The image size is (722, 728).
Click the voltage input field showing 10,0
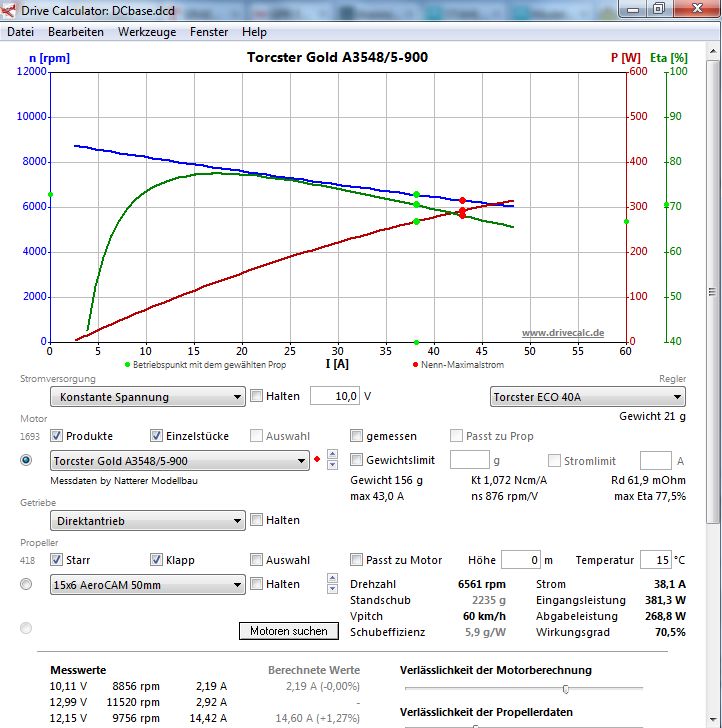coord(335,396)
